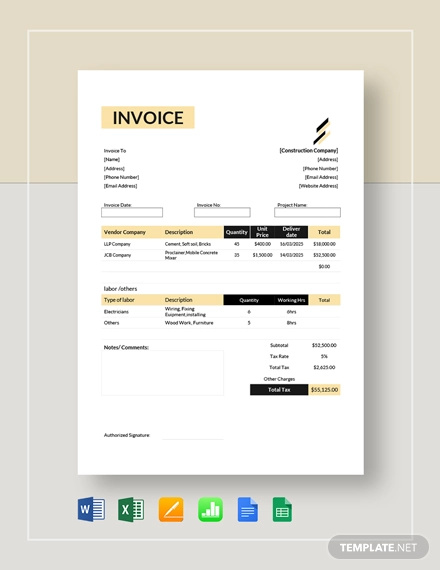Viewport: 440px width, 570px height.
Task: Click the construction company logo
Action: [322, 131]
